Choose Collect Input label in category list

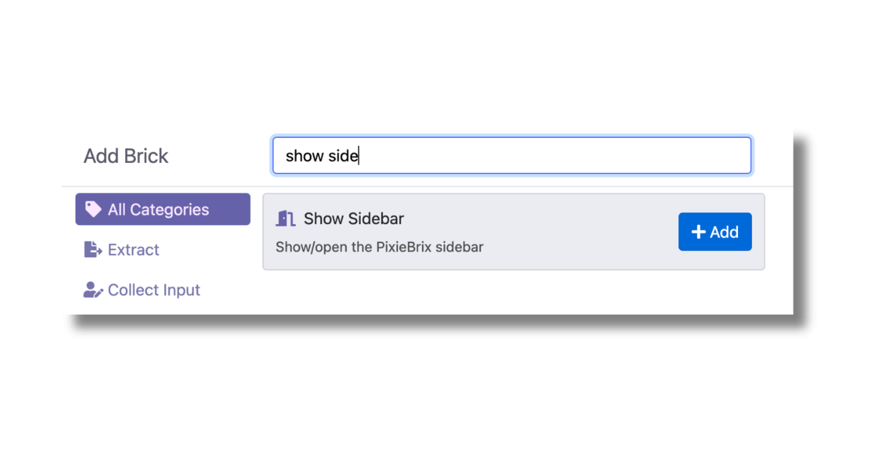pyautogui.click(x=154, y=290)
